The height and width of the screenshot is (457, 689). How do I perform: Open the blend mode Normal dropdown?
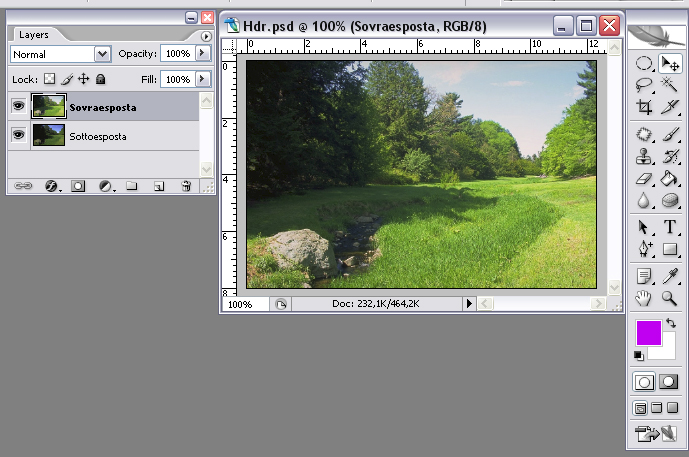(x=102, y=54)
